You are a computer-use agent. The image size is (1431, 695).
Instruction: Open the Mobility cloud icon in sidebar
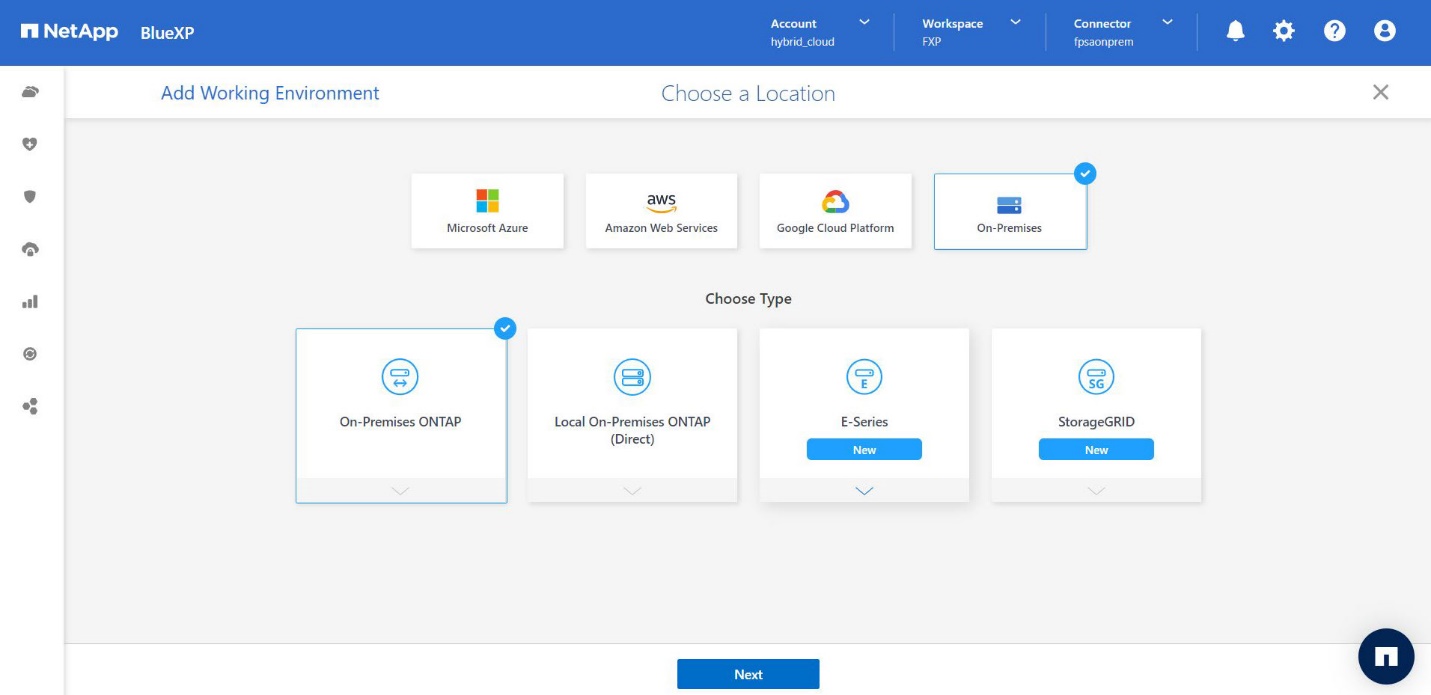(30, 249)
